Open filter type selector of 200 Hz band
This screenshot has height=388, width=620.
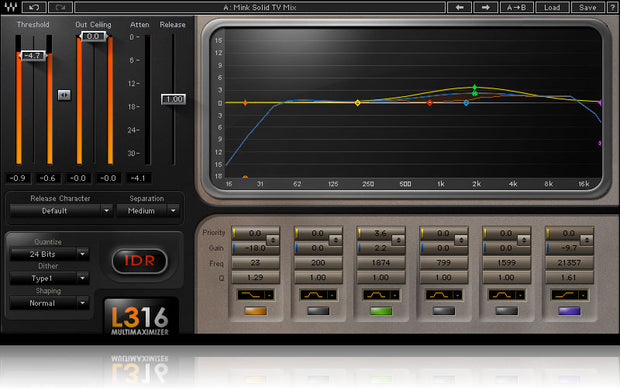318,295
